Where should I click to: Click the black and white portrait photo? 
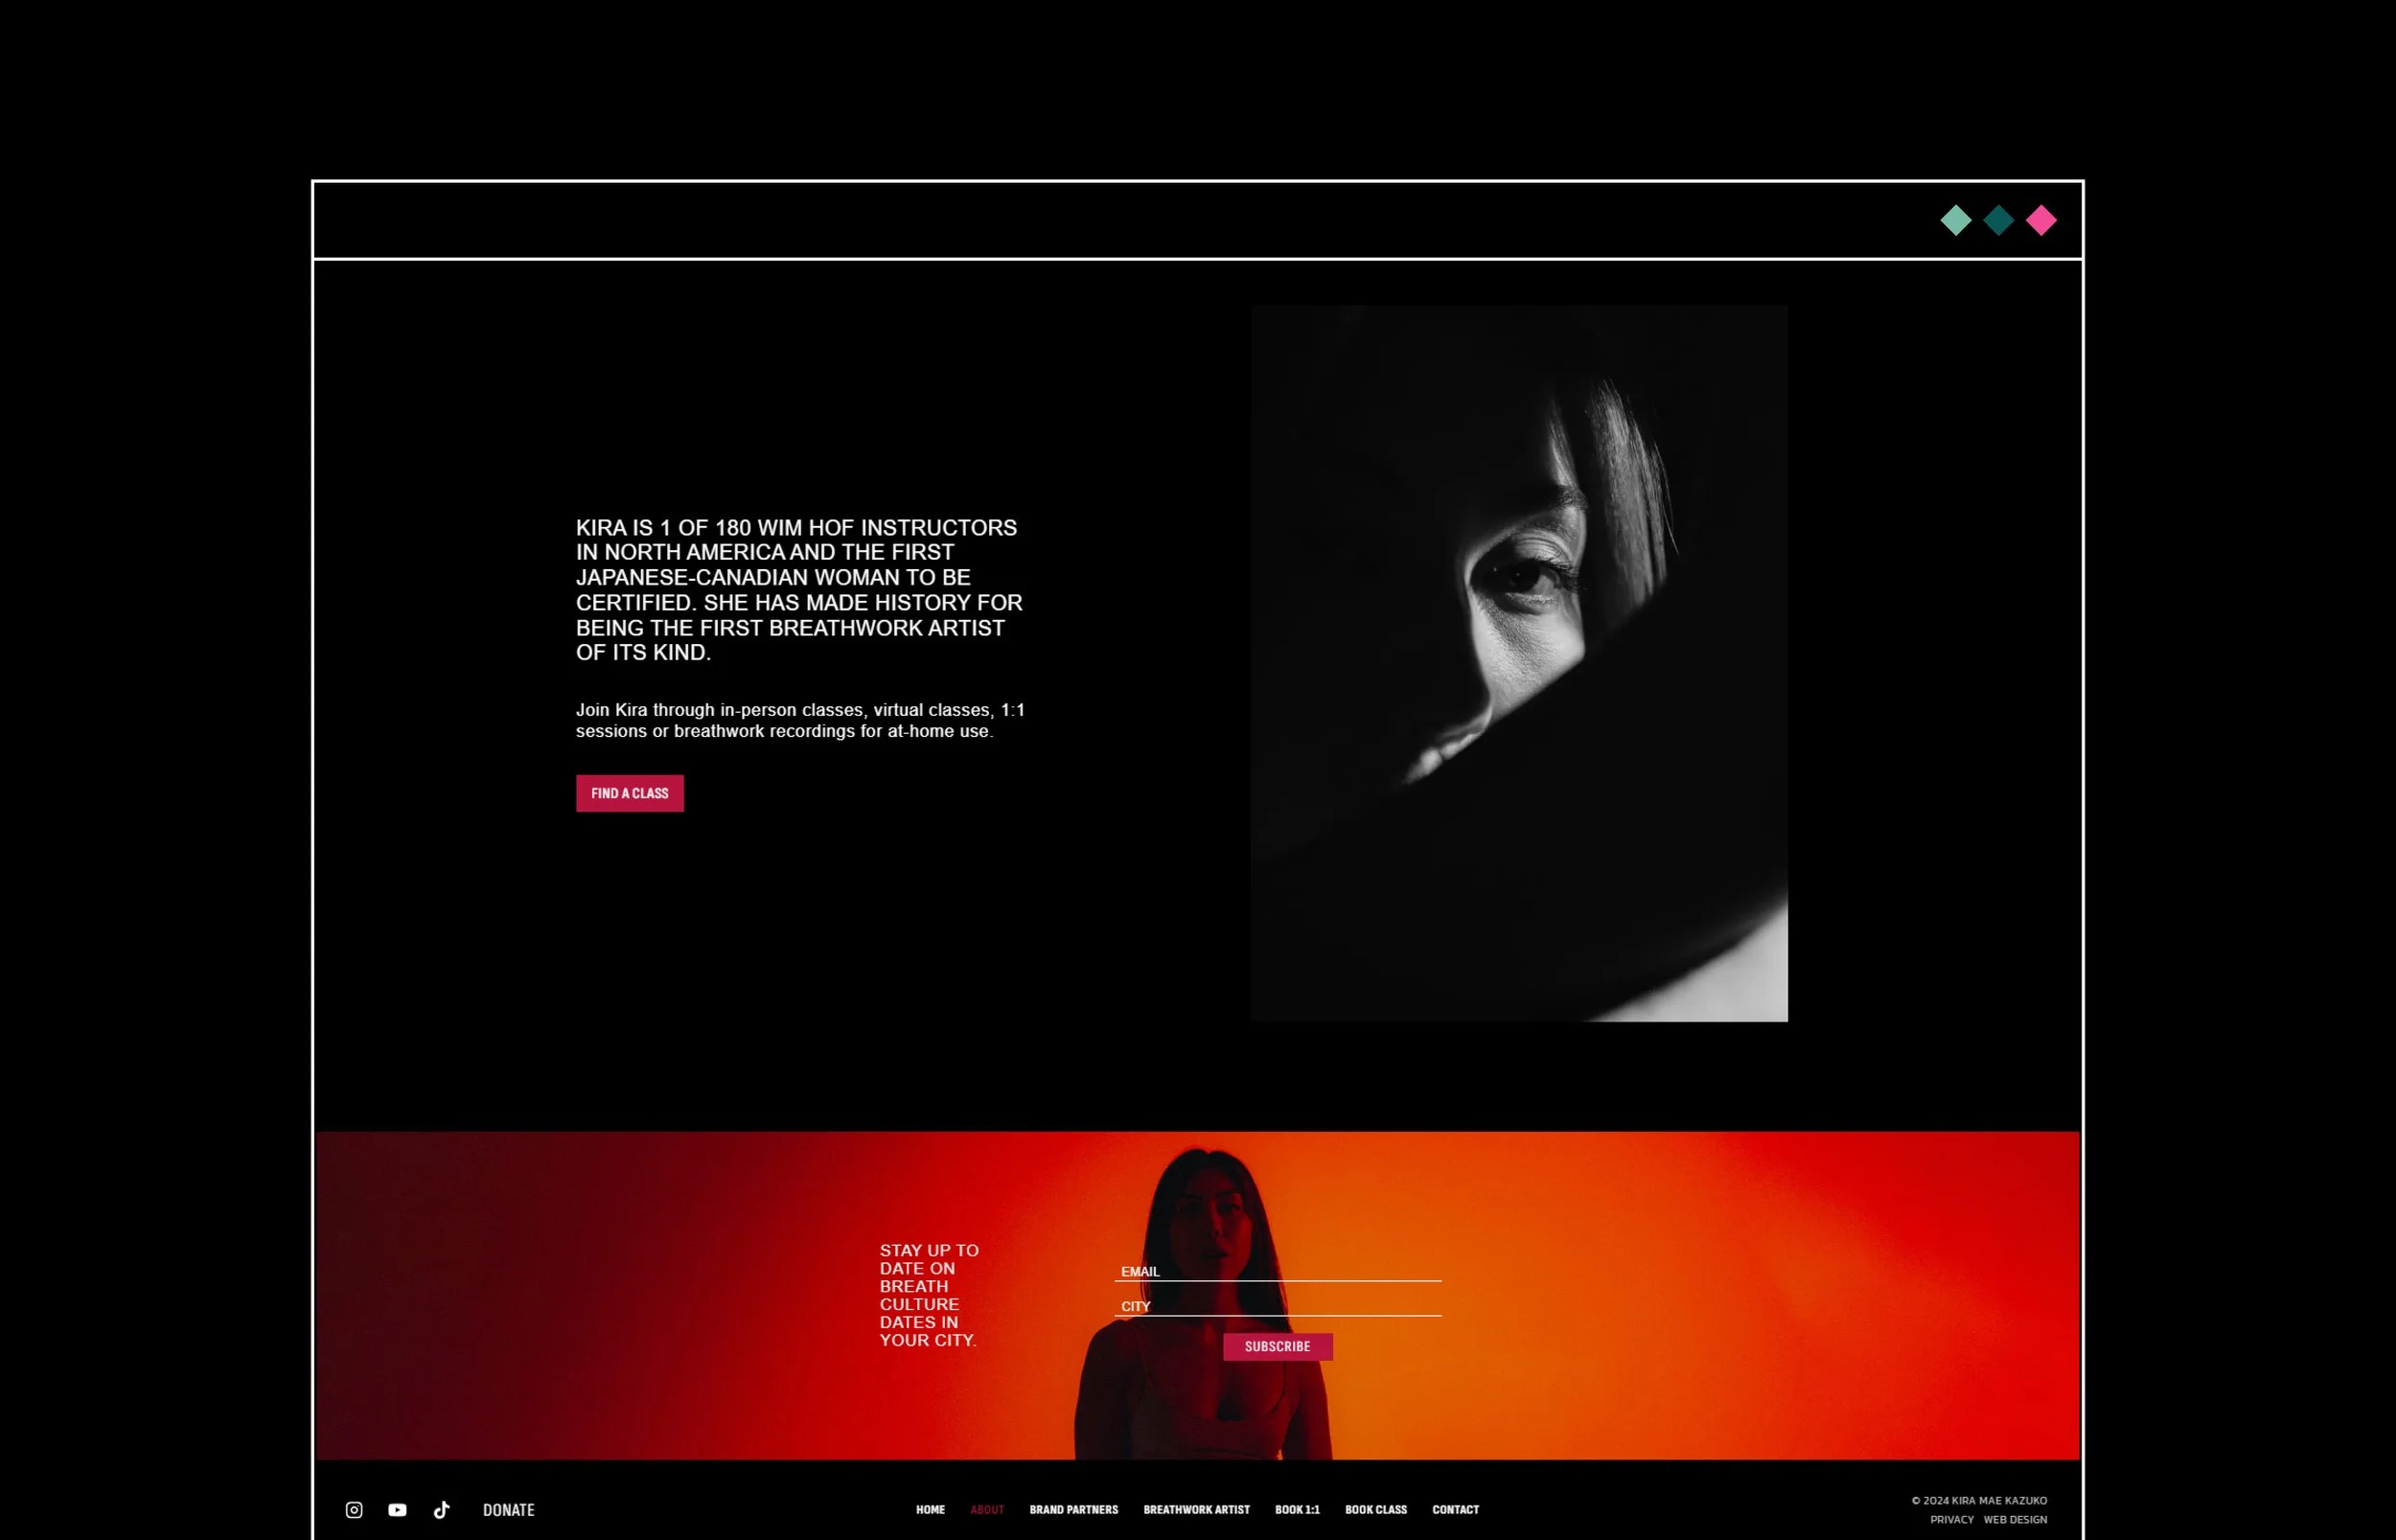(x=1519, y=664)
